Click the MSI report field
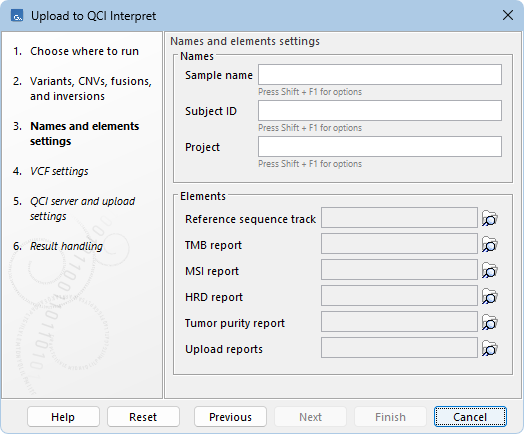This screenshot has width=524, height=434. click(399, 270)
